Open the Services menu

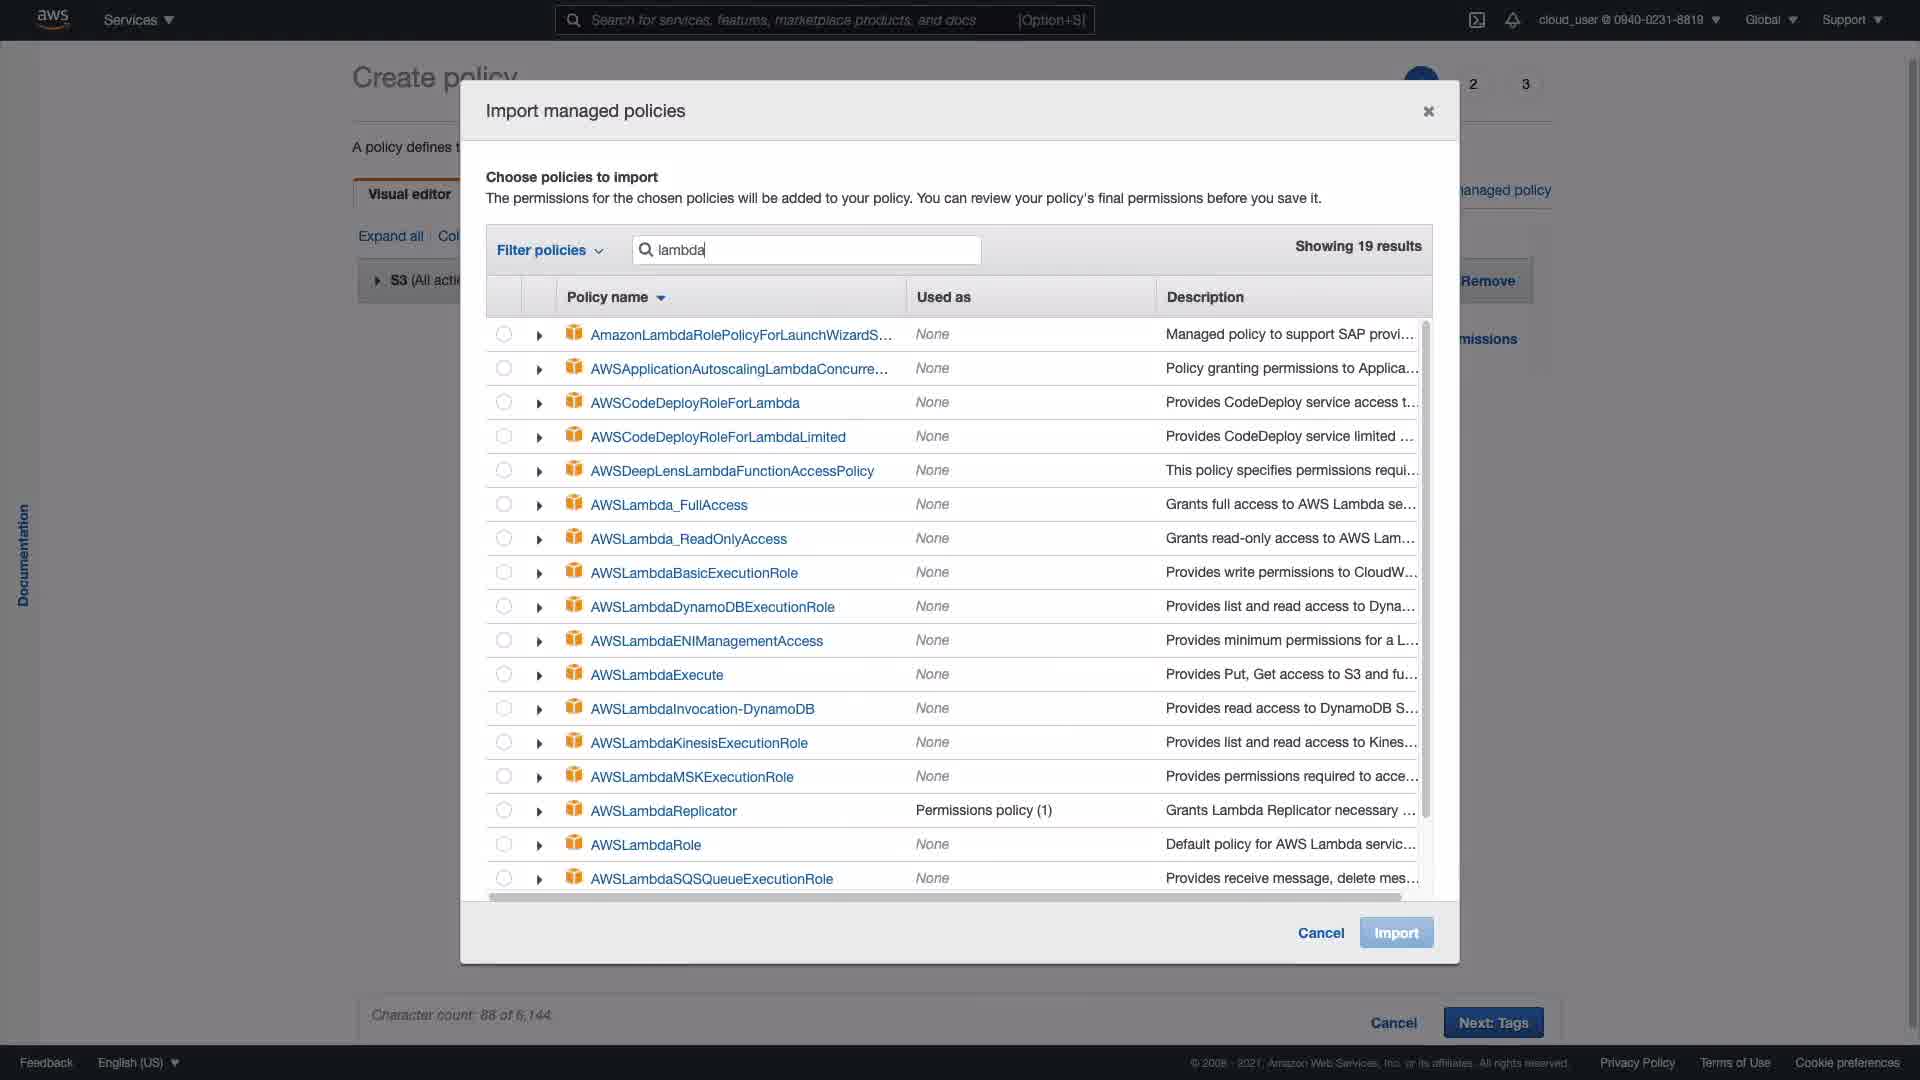point(138,20)
